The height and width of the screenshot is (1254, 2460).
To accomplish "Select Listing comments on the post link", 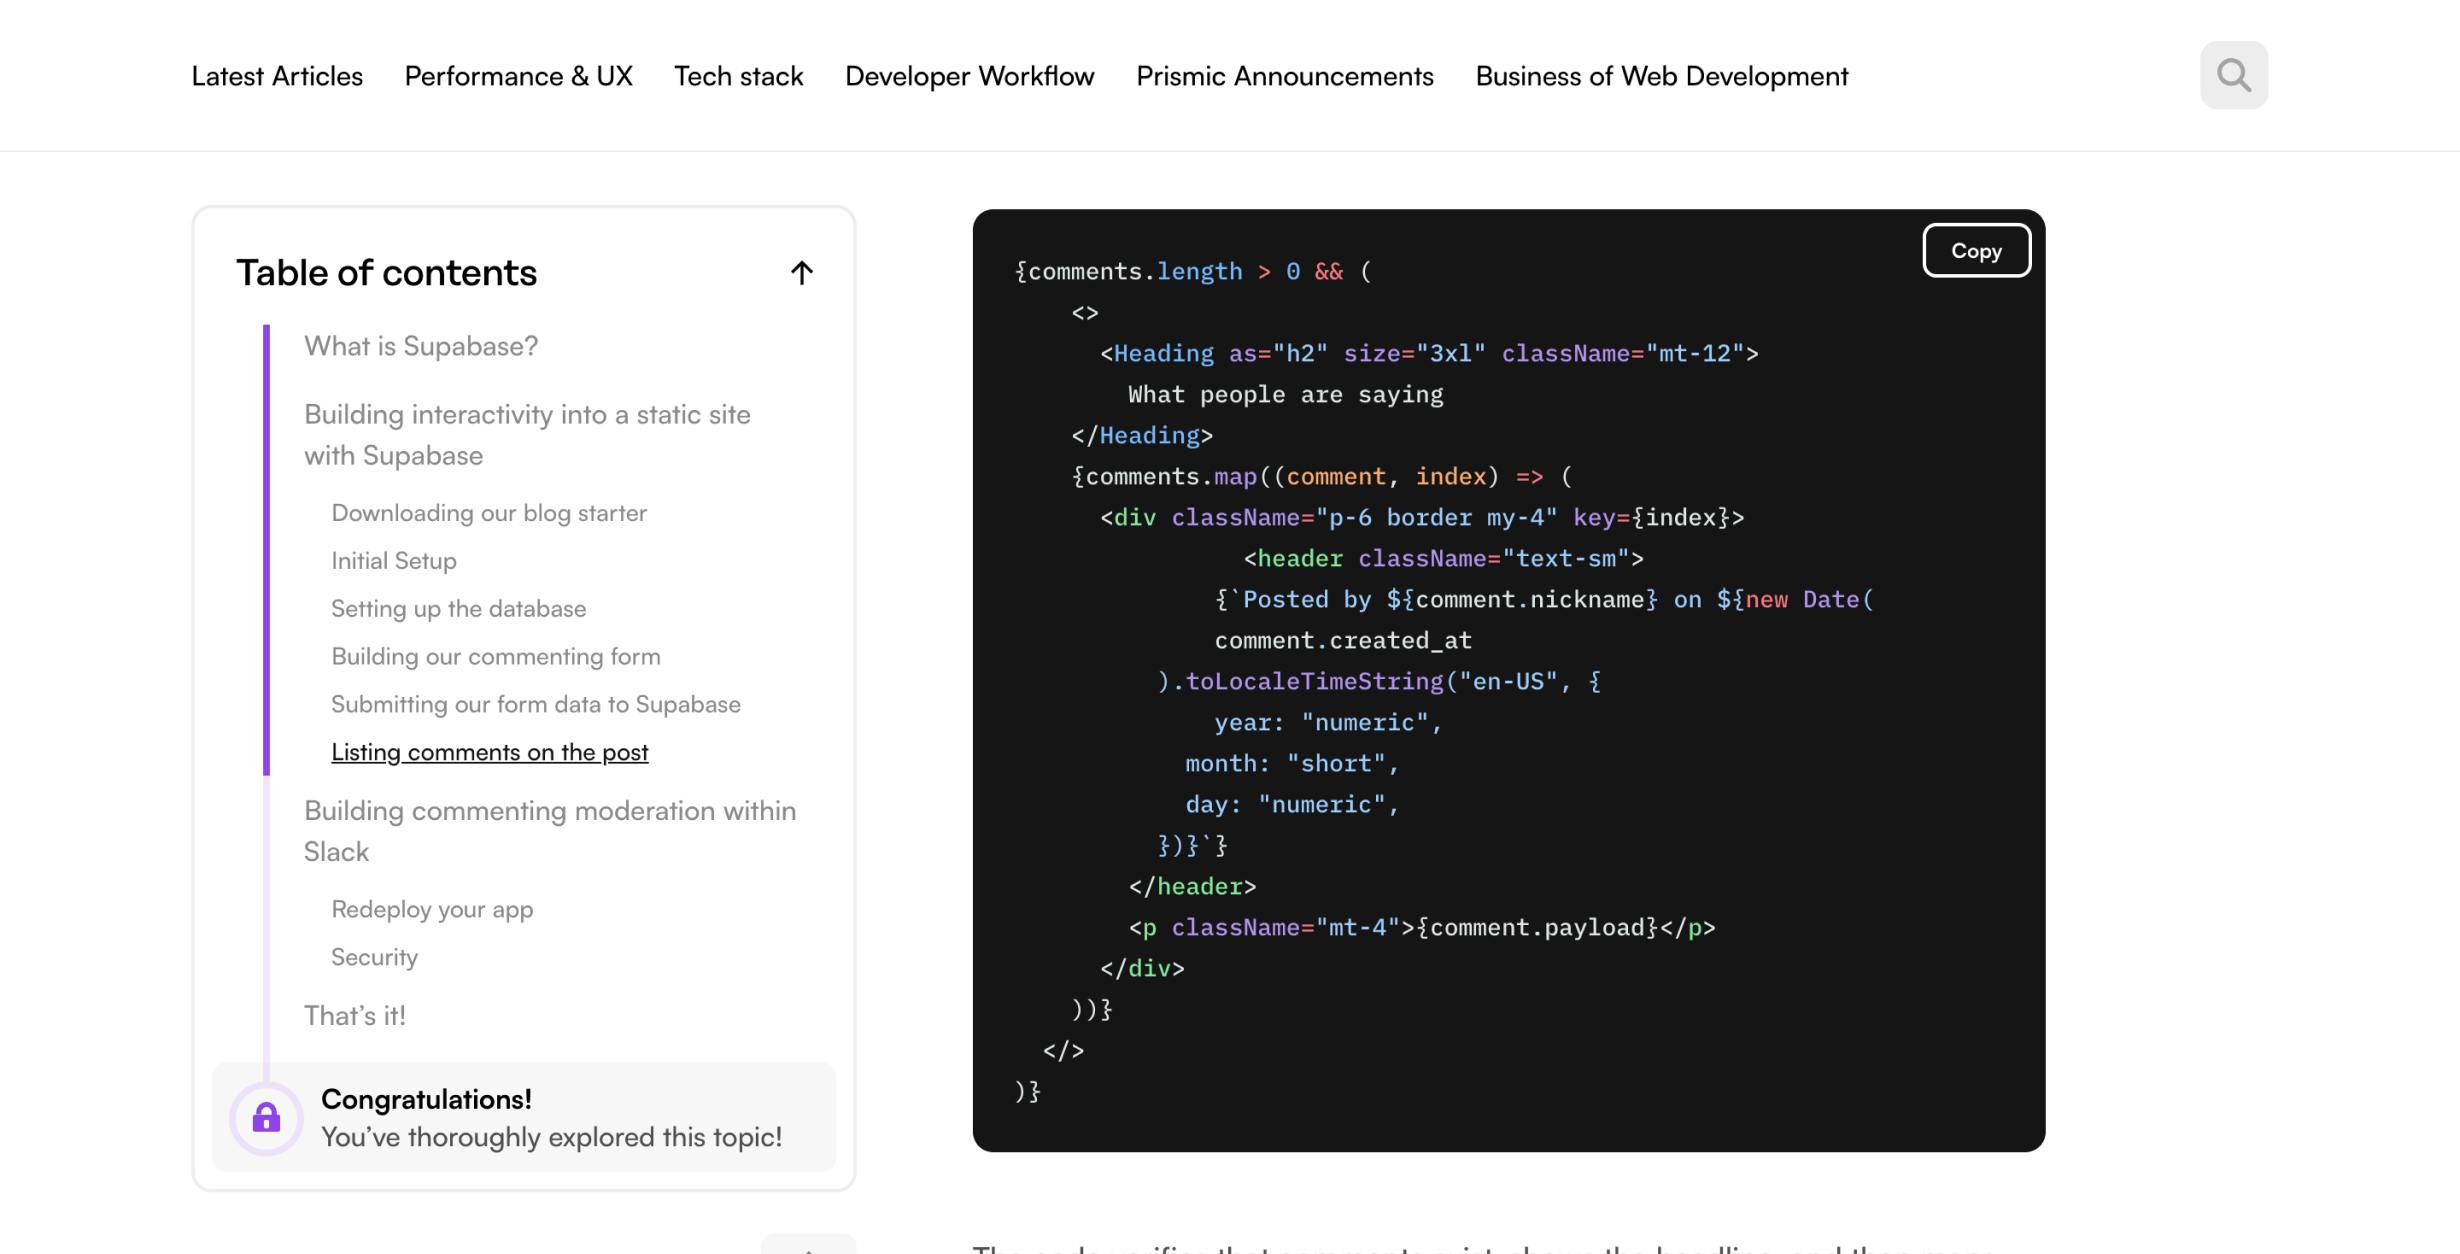I will (489, 752).
